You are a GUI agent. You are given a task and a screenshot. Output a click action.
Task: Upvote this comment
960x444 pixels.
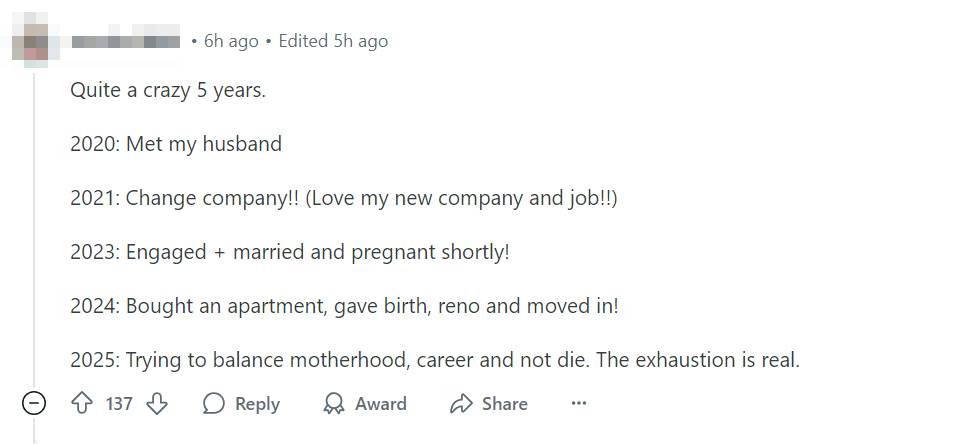click(x=82, y=404)
